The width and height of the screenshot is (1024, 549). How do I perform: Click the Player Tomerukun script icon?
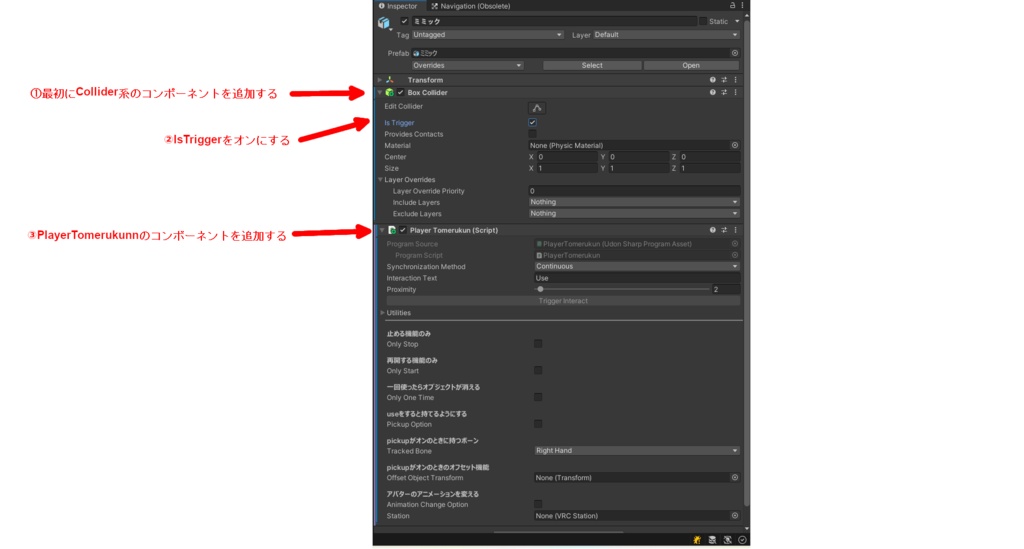392,230
